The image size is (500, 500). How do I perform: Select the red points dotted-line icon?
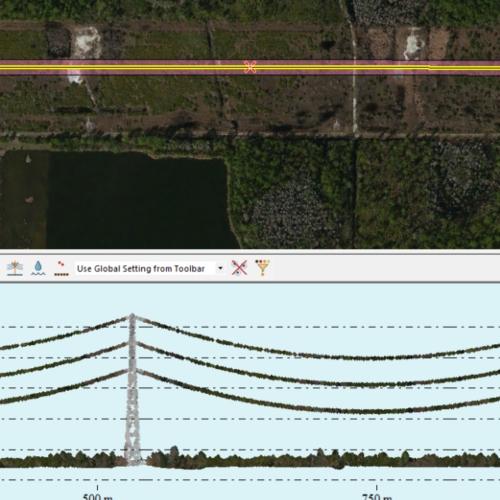61,268
